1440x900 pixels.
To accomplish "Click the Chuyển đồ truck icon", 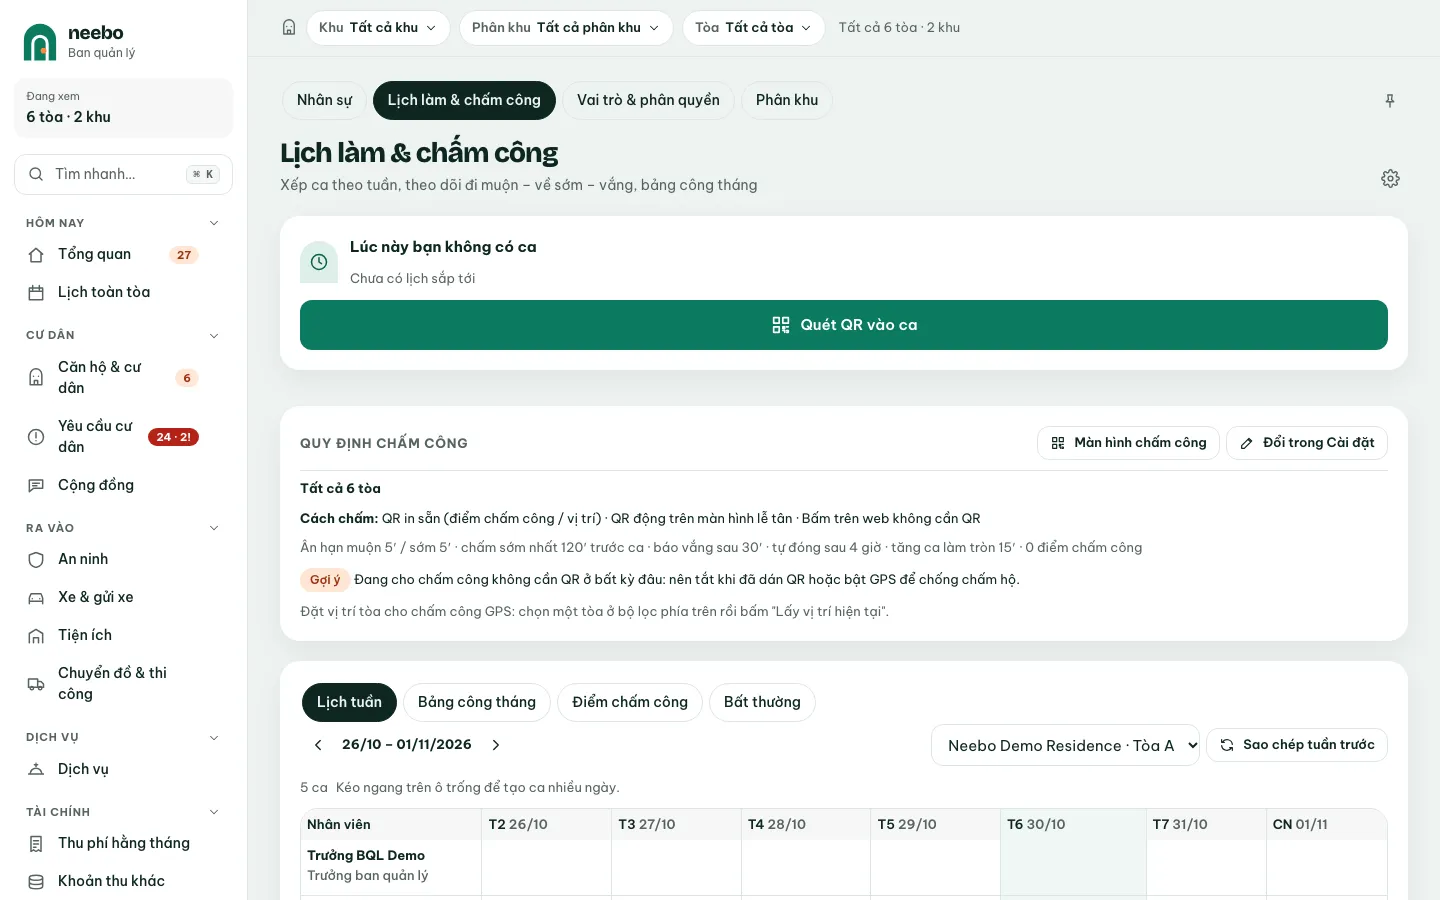I will click(36, 684).
